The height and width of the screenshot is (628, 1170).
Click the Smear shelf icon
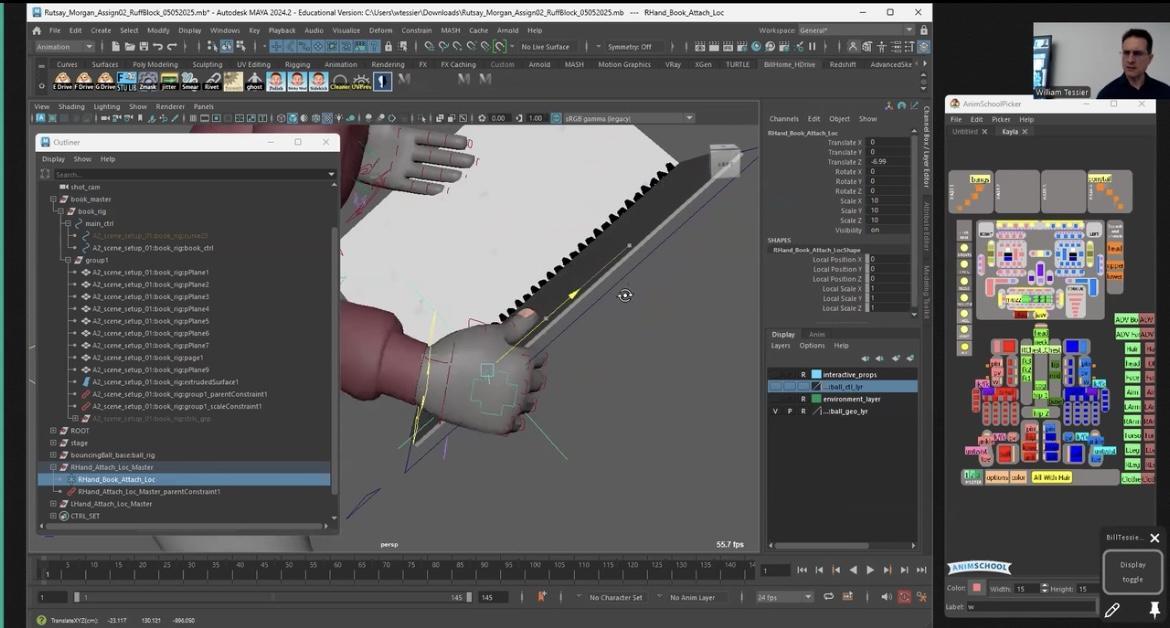[190, 81]
